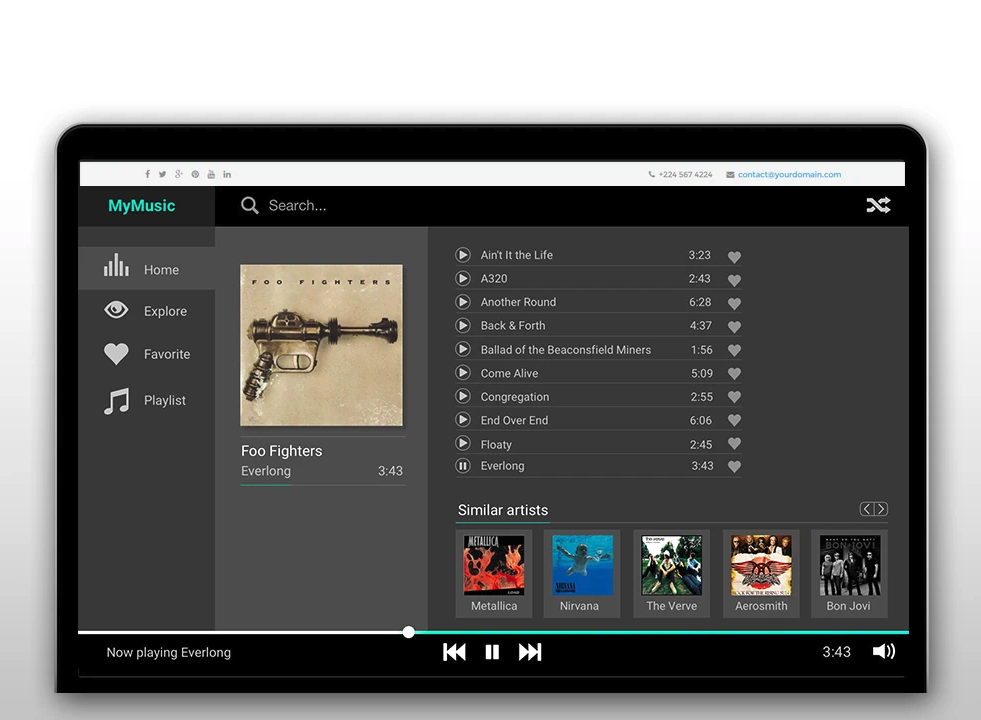The image size is (981, 720).
Task: Toggle the heart for End Over End
Action: pos(734,420)
